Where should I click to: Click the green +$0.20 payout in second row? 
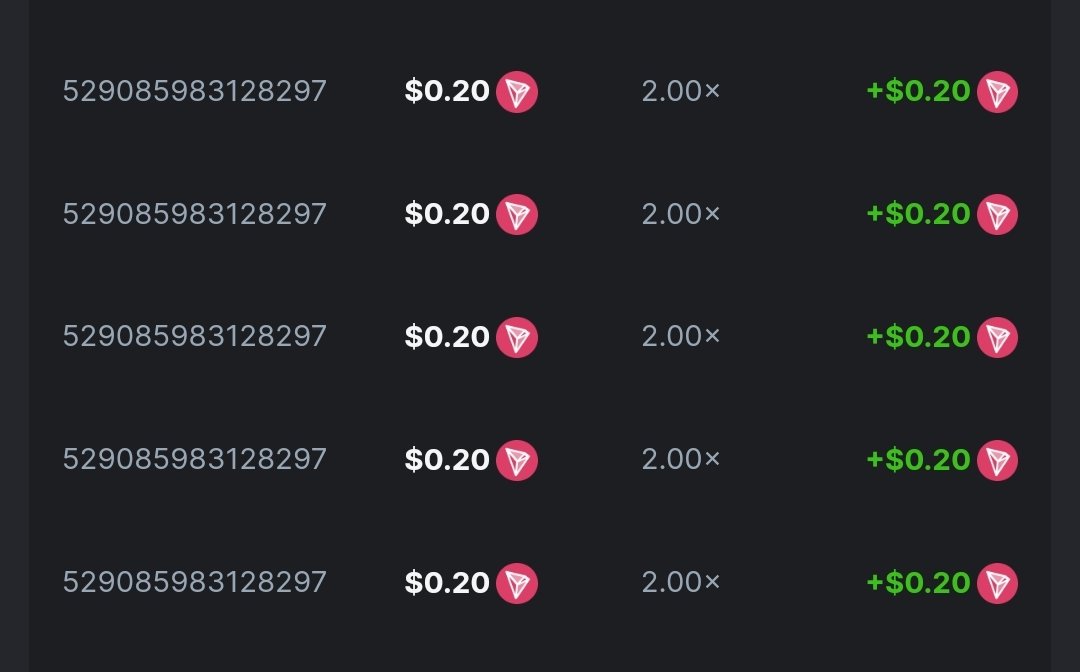(x=918, y=214)
